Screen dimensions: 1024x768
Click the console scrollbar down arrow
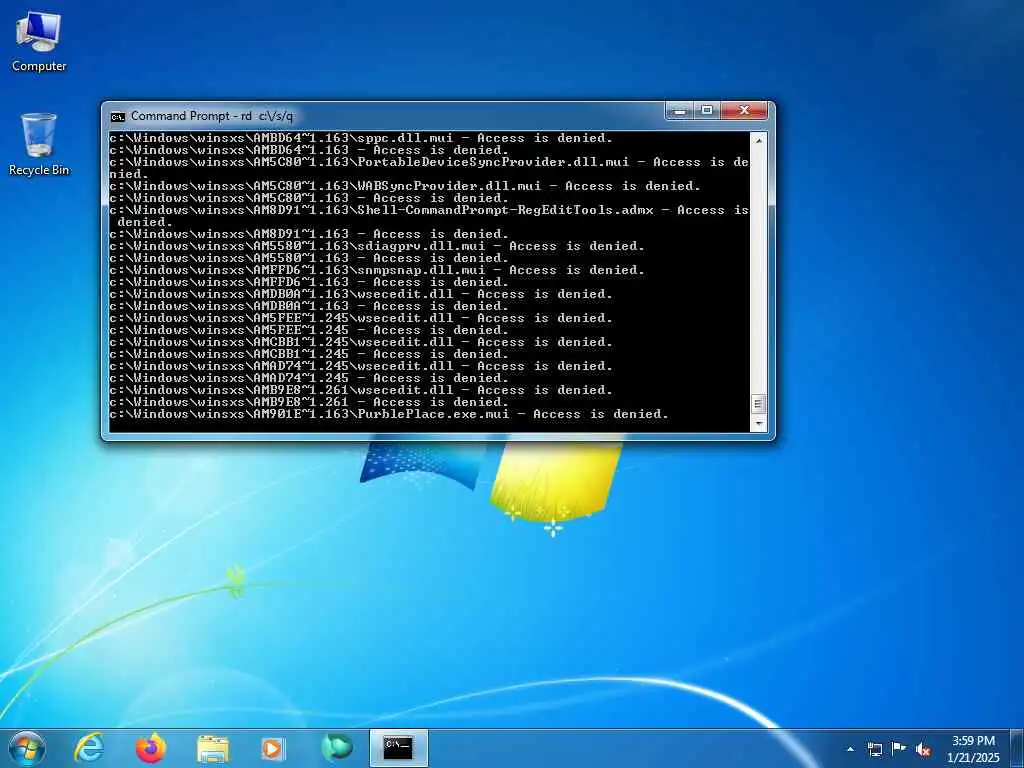click(x=758, y=424)
